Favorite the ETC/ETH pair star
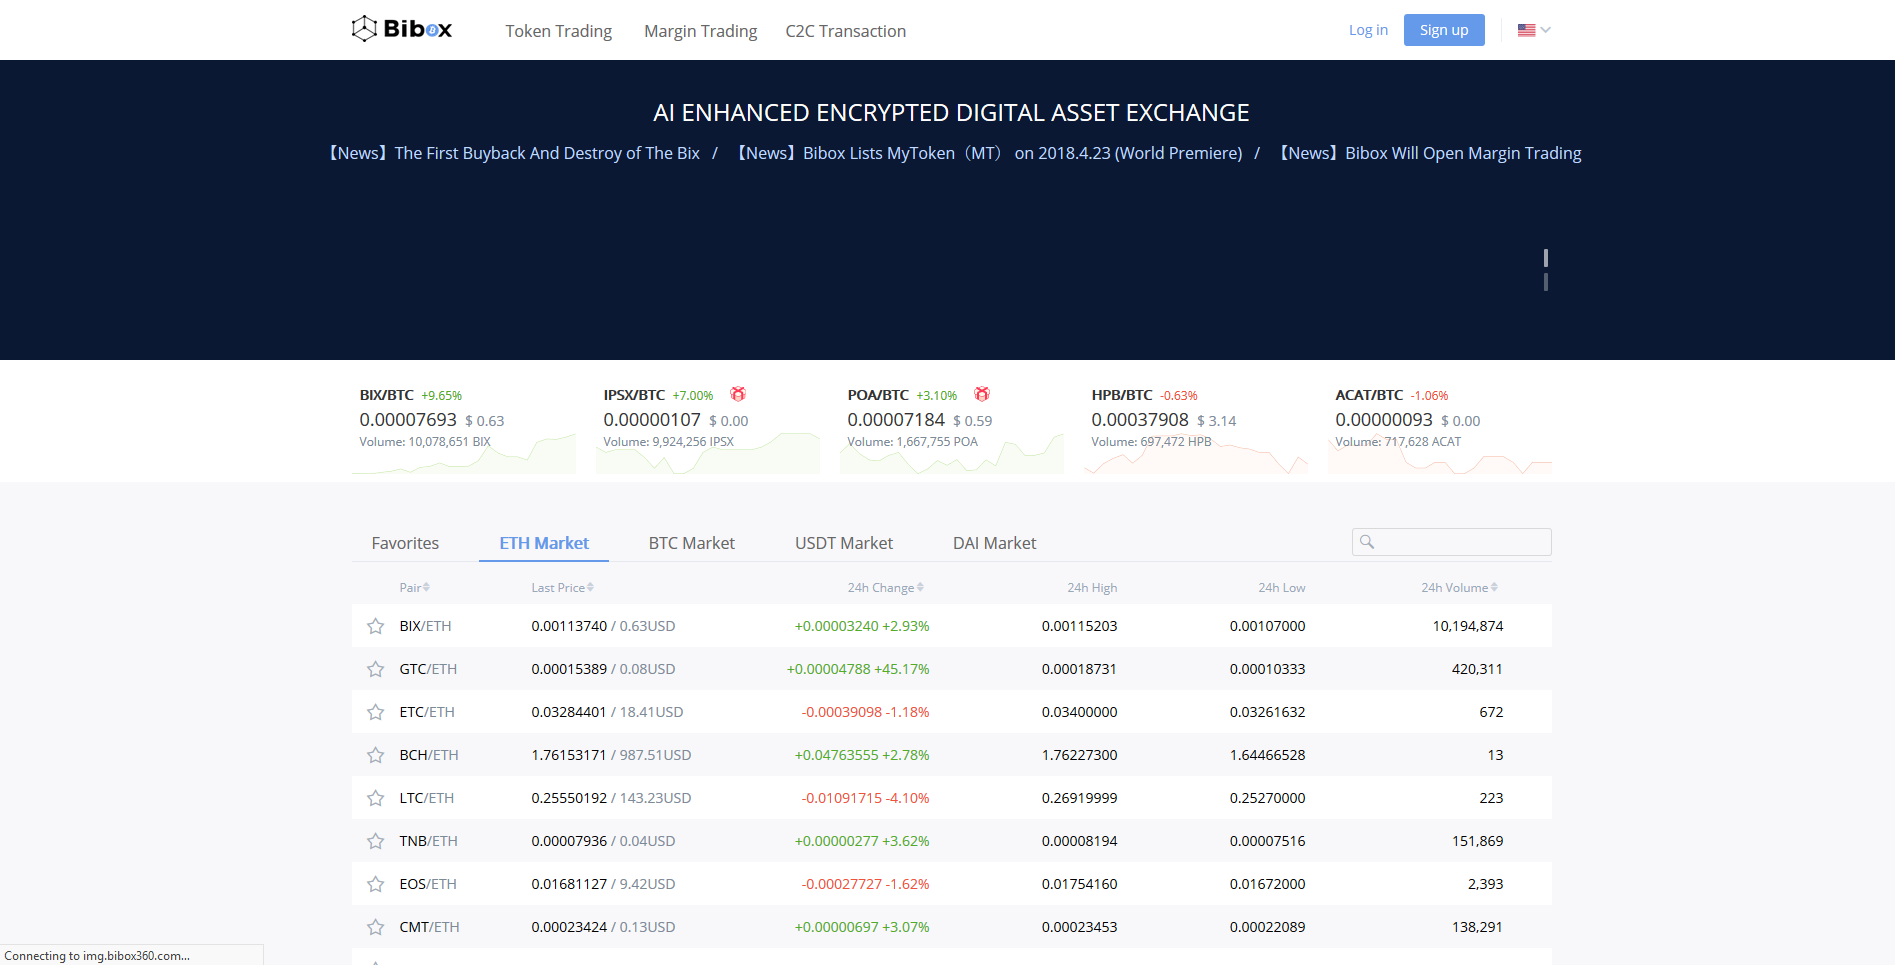 coord(376,712)
